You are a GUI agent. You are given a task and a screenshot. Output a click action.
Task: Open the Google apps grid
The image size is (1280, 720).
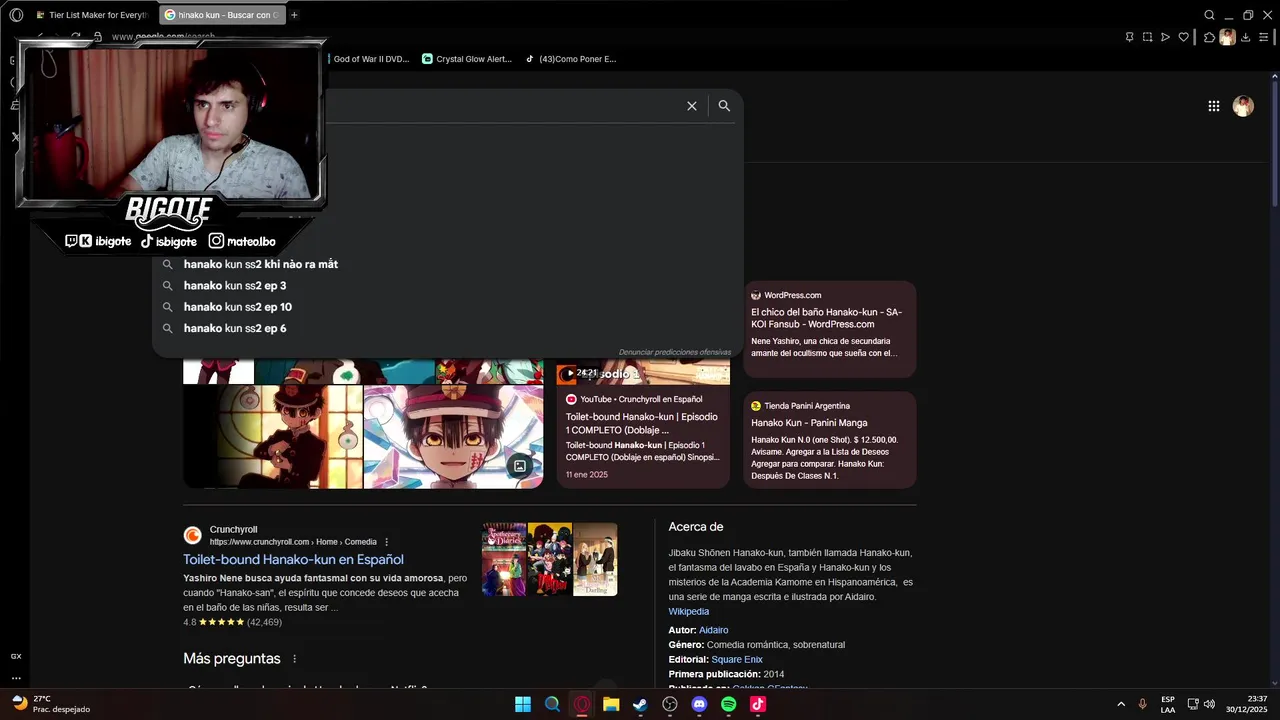1213,106
